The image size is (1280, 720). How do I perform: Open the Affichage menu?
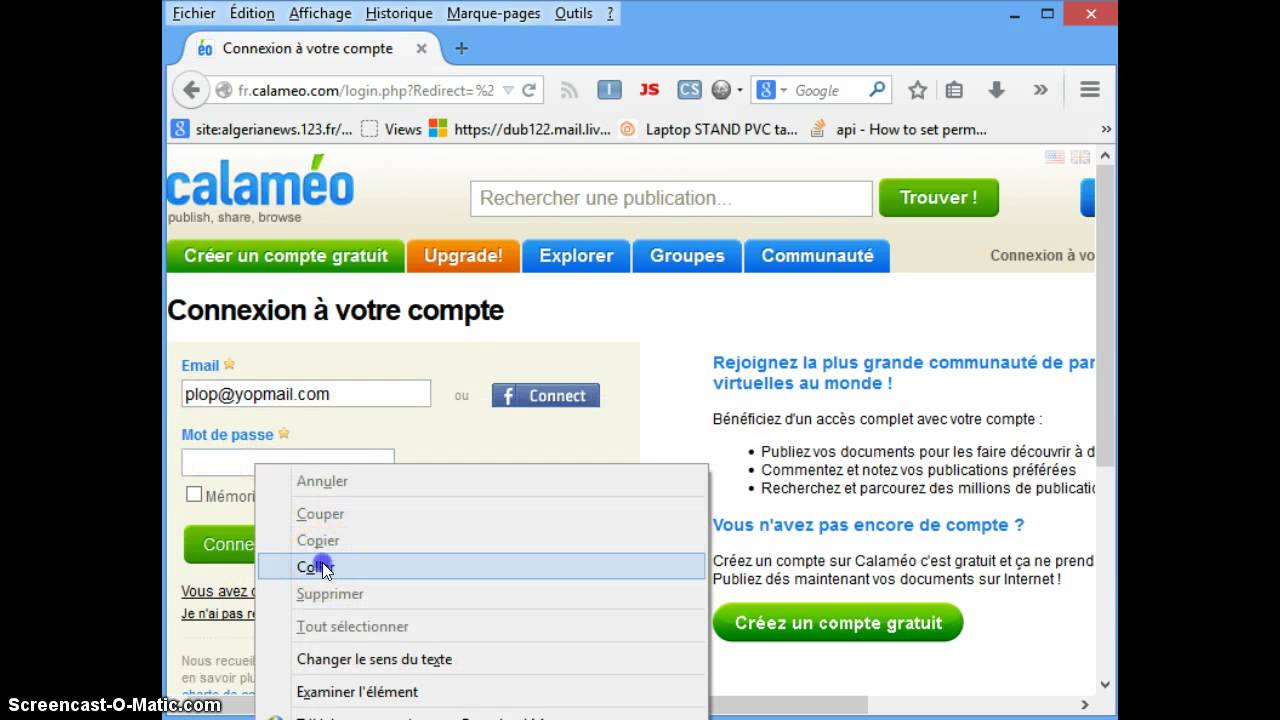click(320, 13)
